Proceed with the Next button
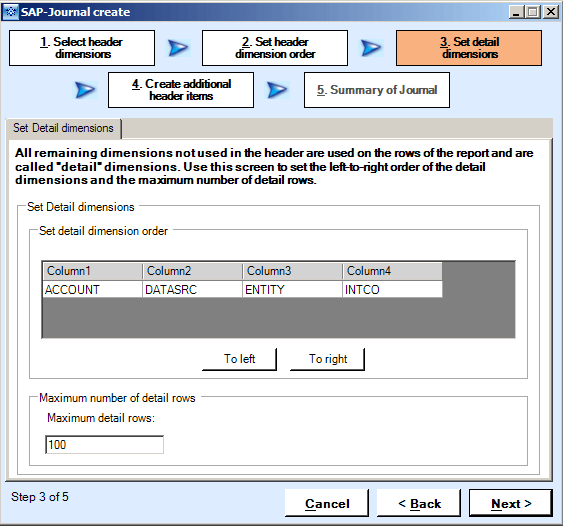The width and height of the screenshot is (563, 526). click(511, 503)
